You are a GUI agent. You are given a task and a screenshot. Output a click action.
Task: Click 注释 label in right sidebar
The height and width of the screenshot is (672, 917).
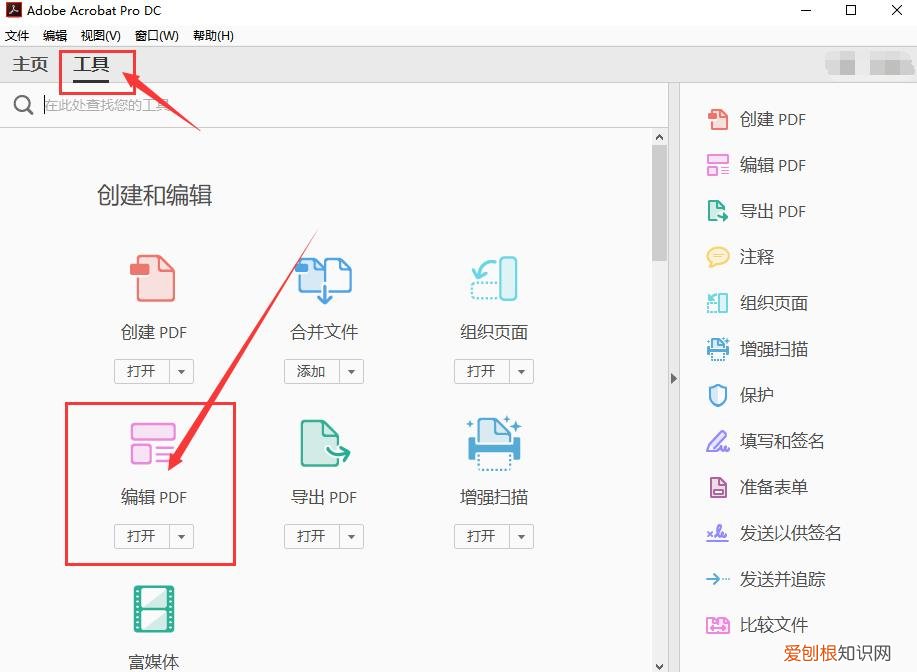coord(757,257)
